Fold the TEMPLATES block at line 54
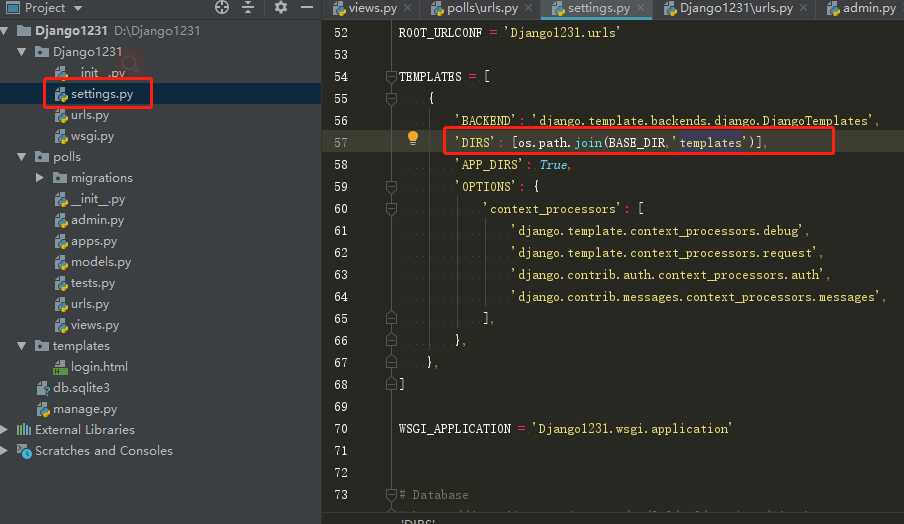The width and height of the screenshot is (904, 524). (389, 77)
